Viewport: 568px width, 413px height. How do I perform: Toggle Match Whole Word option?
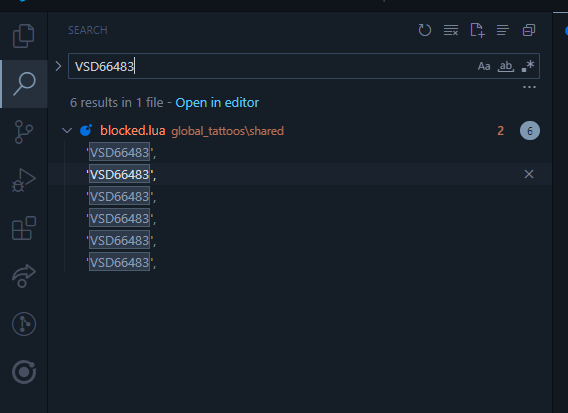tap(506, 66)
